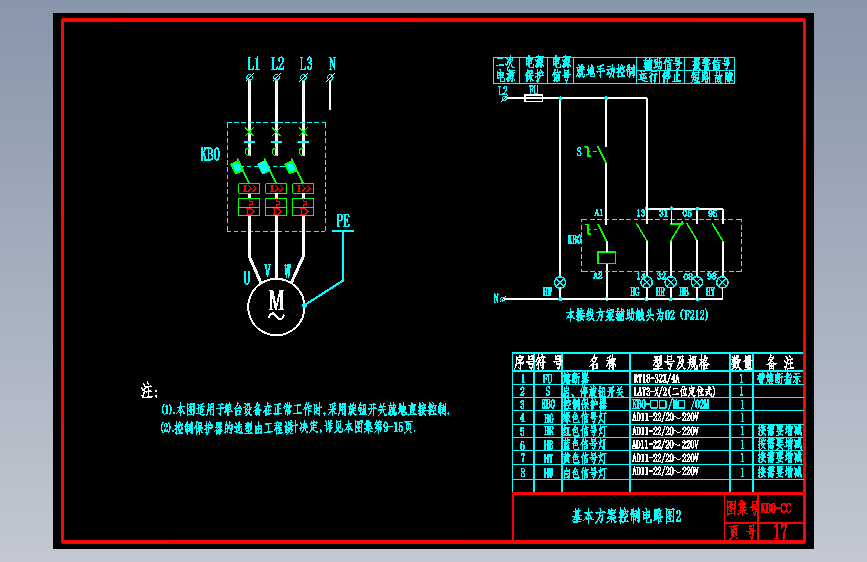Select note line (1) about knob switch control
This screenshot has height=562, width=867.
(x=306, y=410)
